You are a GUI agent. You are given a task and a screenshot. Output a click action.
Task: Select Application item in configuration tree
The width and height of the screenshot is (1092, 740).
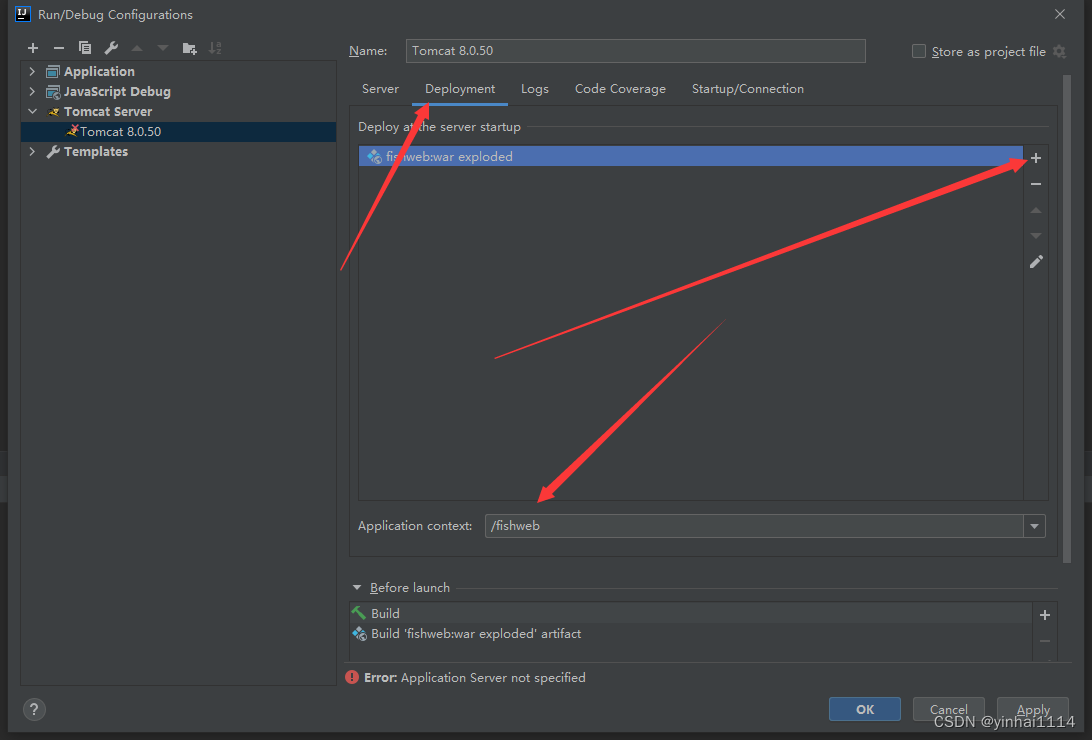[x=99, y=71]
